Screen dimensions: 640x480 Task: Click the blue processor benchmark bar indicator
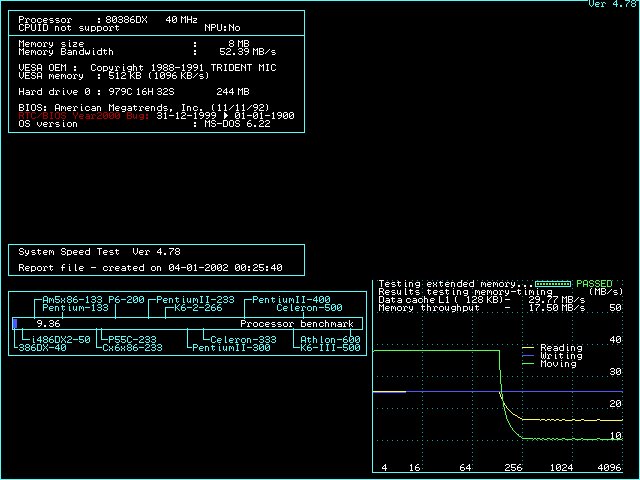[x=15, y=323]
